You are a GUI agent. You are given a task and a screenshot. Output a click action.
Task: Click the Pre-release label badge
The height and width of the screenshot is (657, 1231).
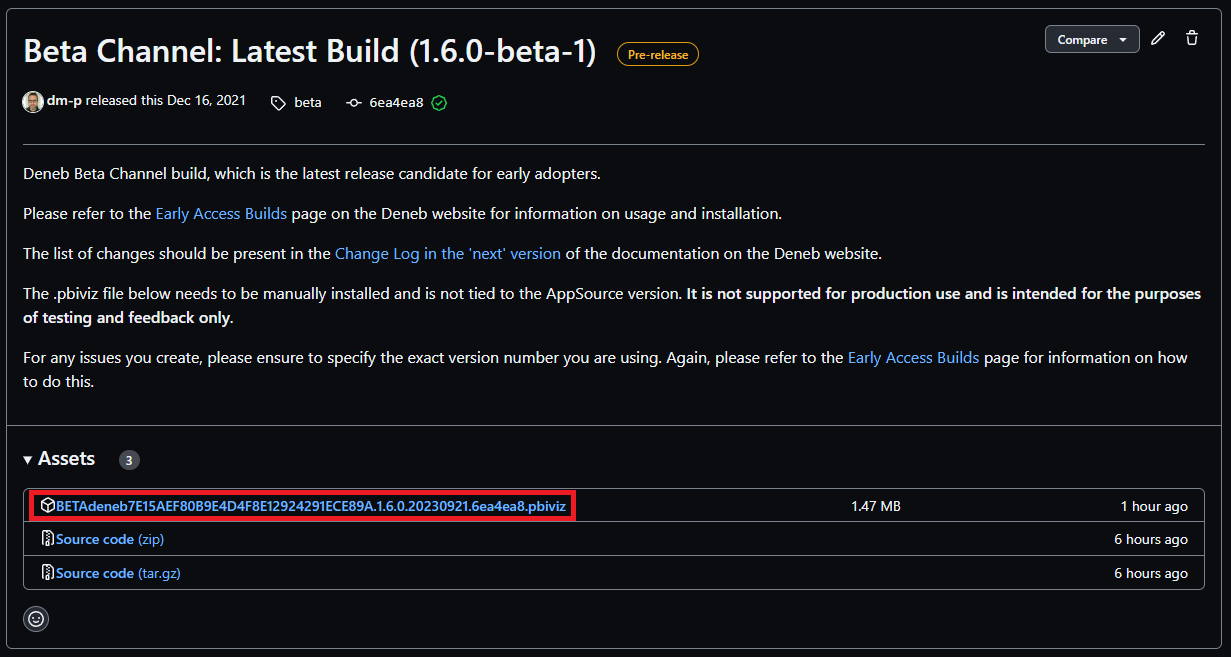pos(658,55)
